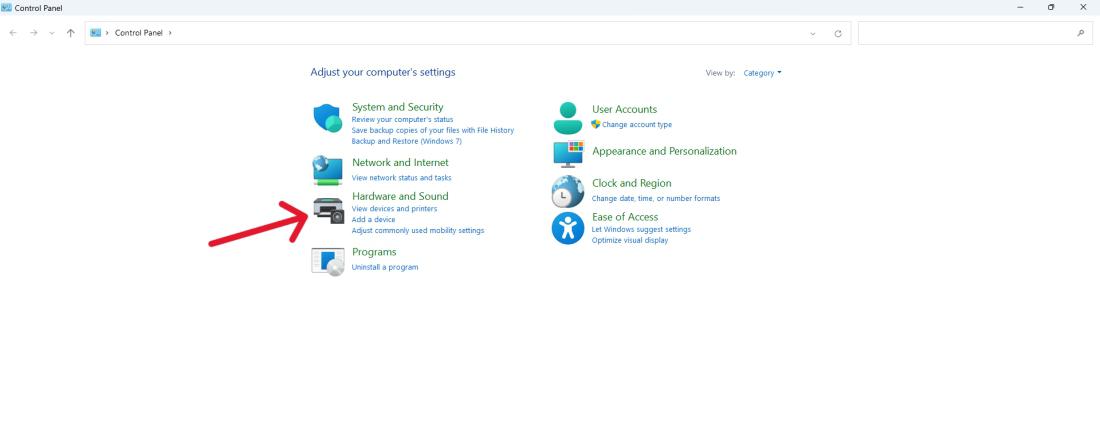This screenshot has height=446, width=1100.
Task: Open User Accounts heading link
Action: (x=624, y=109)
